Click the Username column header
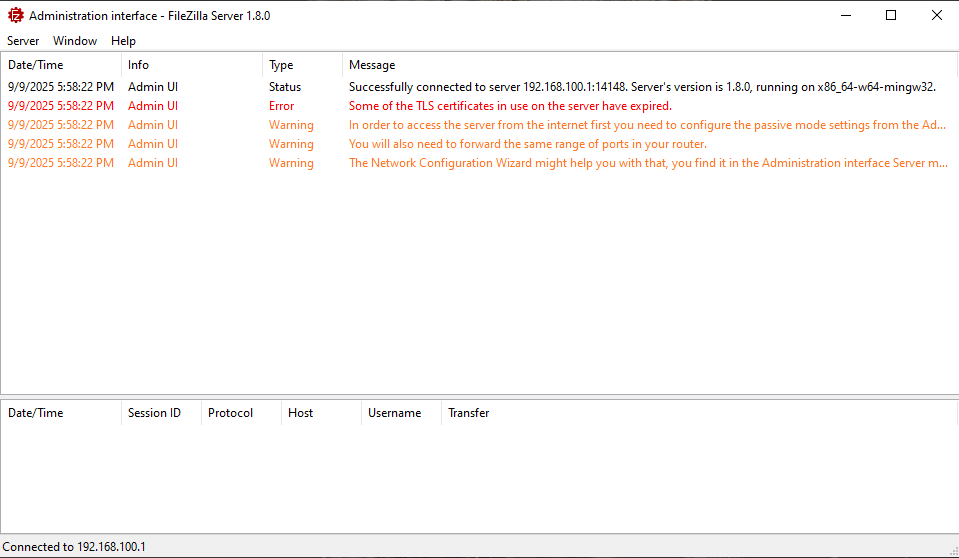The width and height of the screenshot is (959, 558). tap(401, 413)
